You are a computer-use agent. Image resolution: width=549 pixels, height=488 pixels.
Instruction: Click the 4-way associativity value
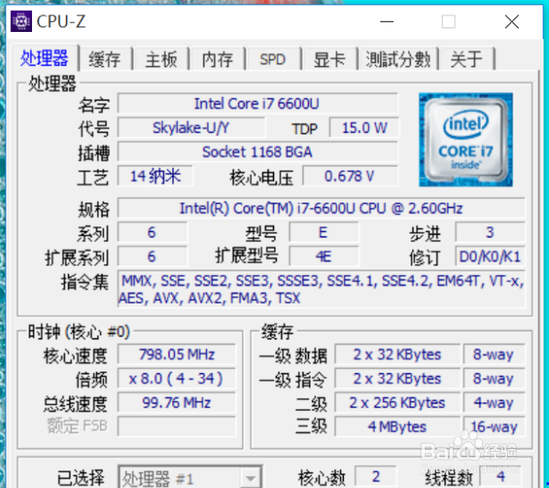[x=494, y=403]
